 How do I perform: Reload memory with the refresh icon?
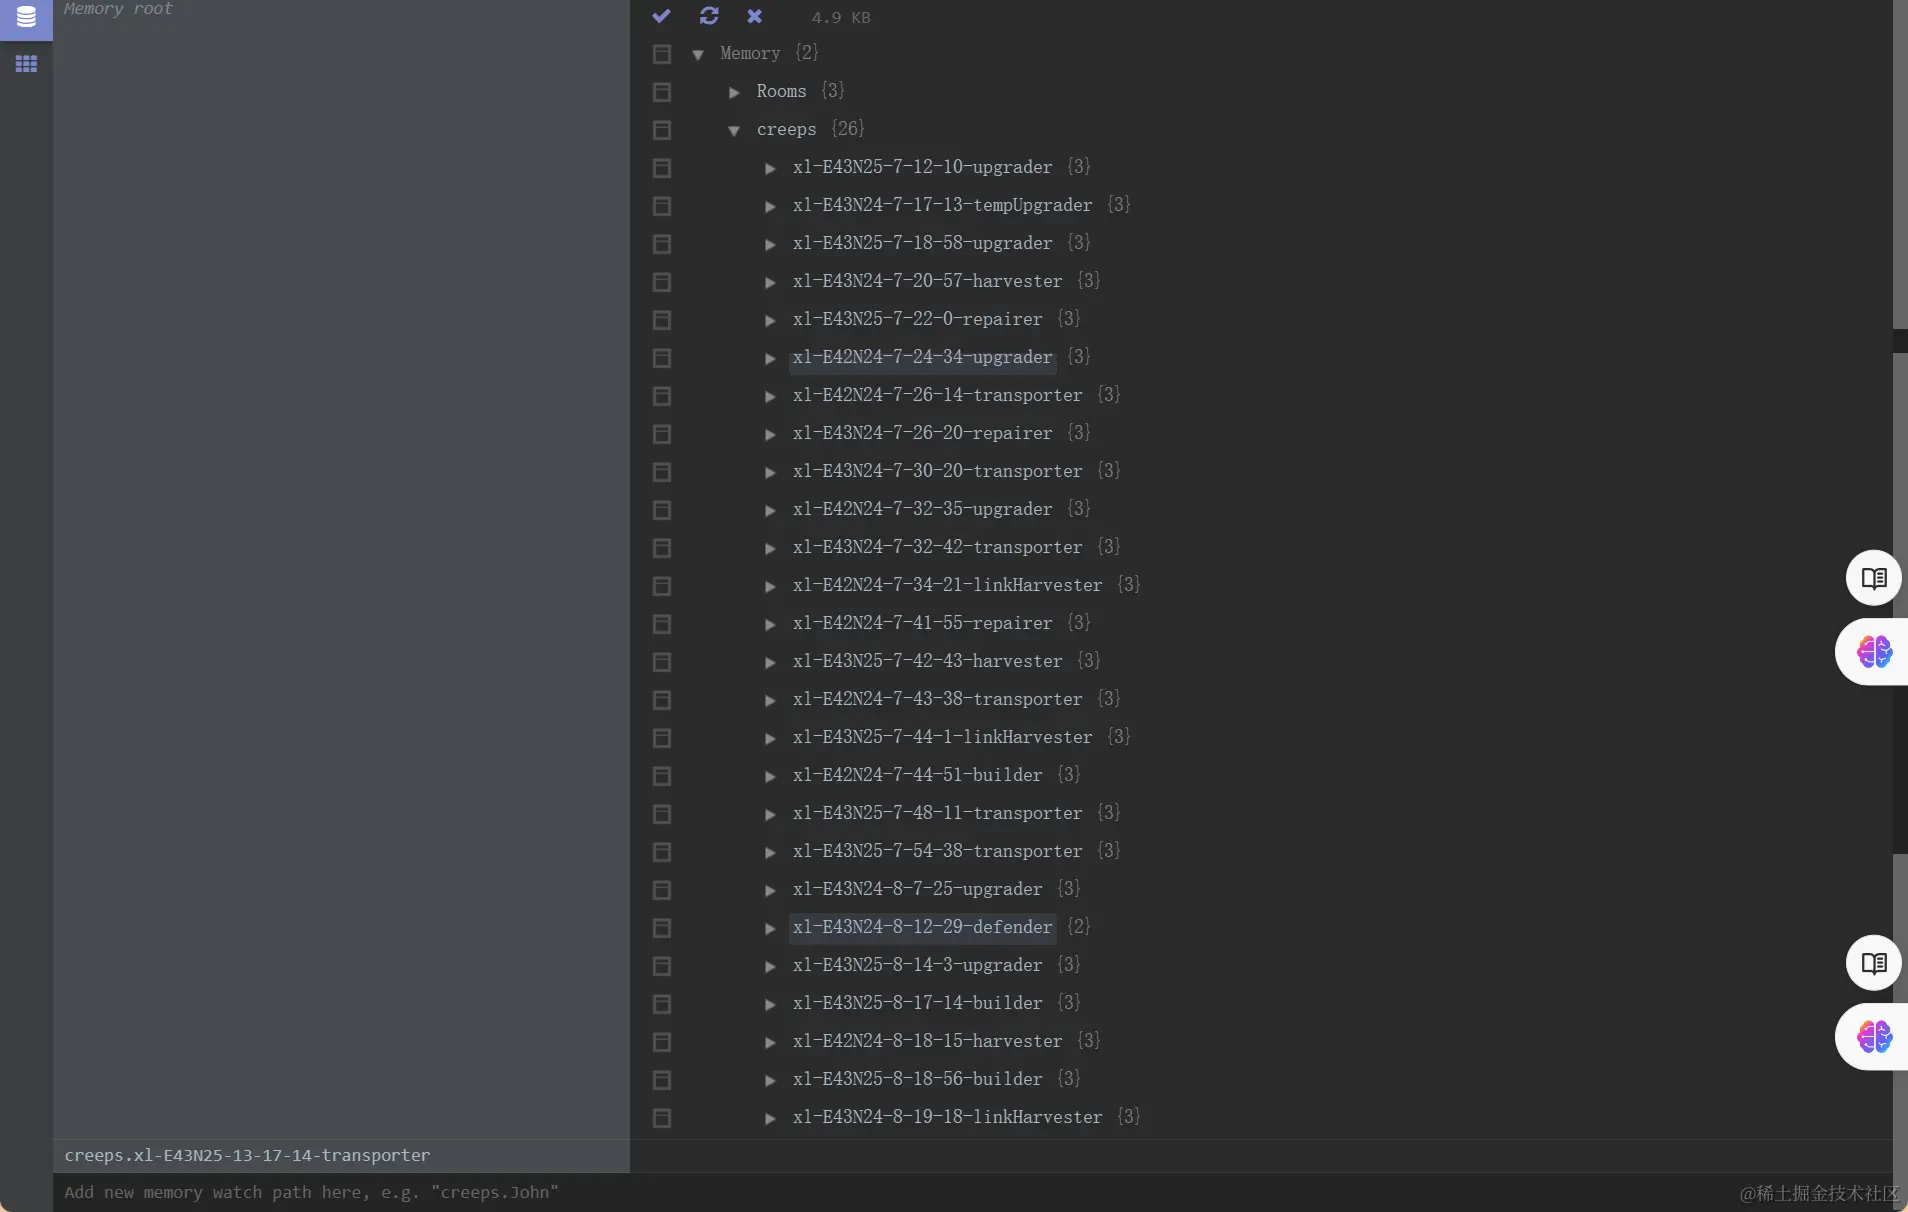(x=709, y=16)
